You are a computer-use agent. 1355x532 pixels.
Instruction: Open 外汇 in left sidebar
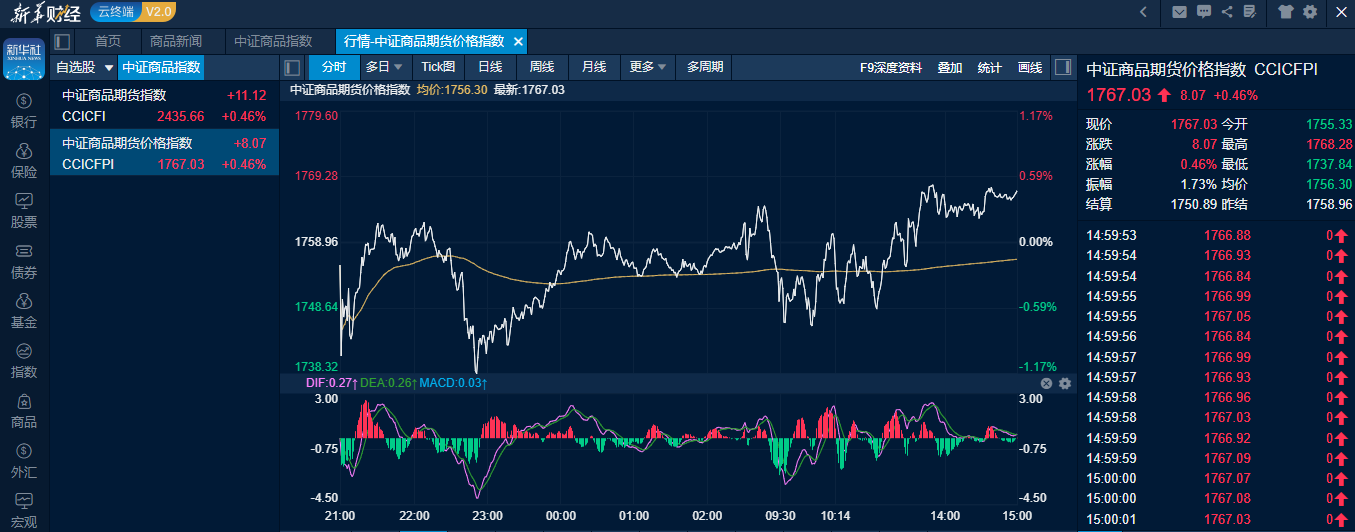[x=24, y=461]
